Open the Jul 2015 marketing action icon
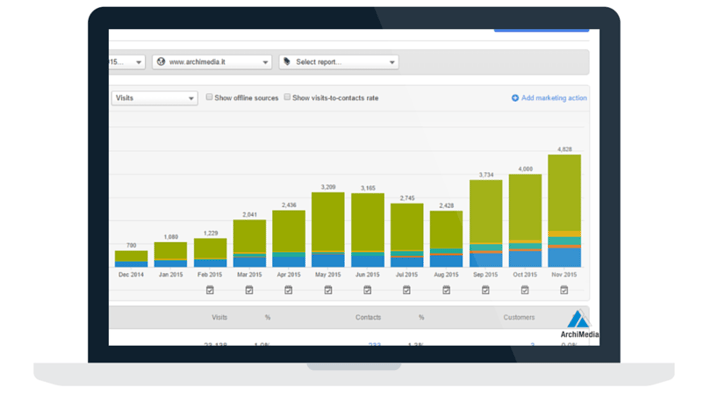Screen dimensions: 711x395 [407, 290]
